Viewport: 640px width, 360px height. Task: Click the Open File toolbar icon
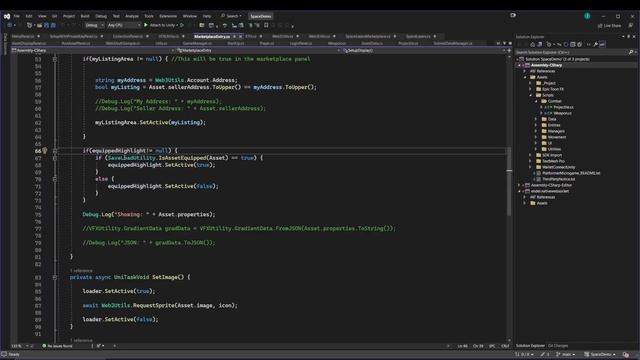click(40, 25)
